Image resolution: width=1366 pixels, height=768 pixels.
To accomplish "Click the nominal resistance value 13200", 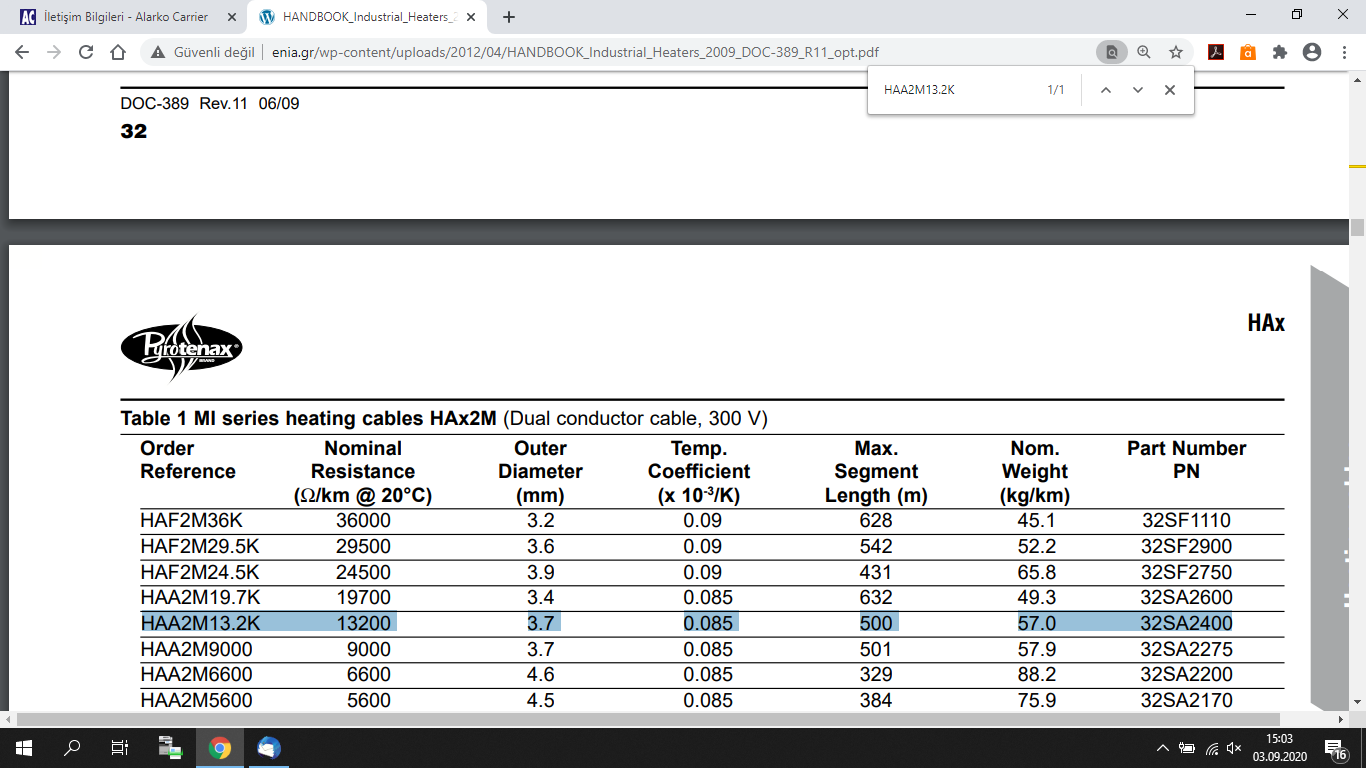I will (363, 624).
